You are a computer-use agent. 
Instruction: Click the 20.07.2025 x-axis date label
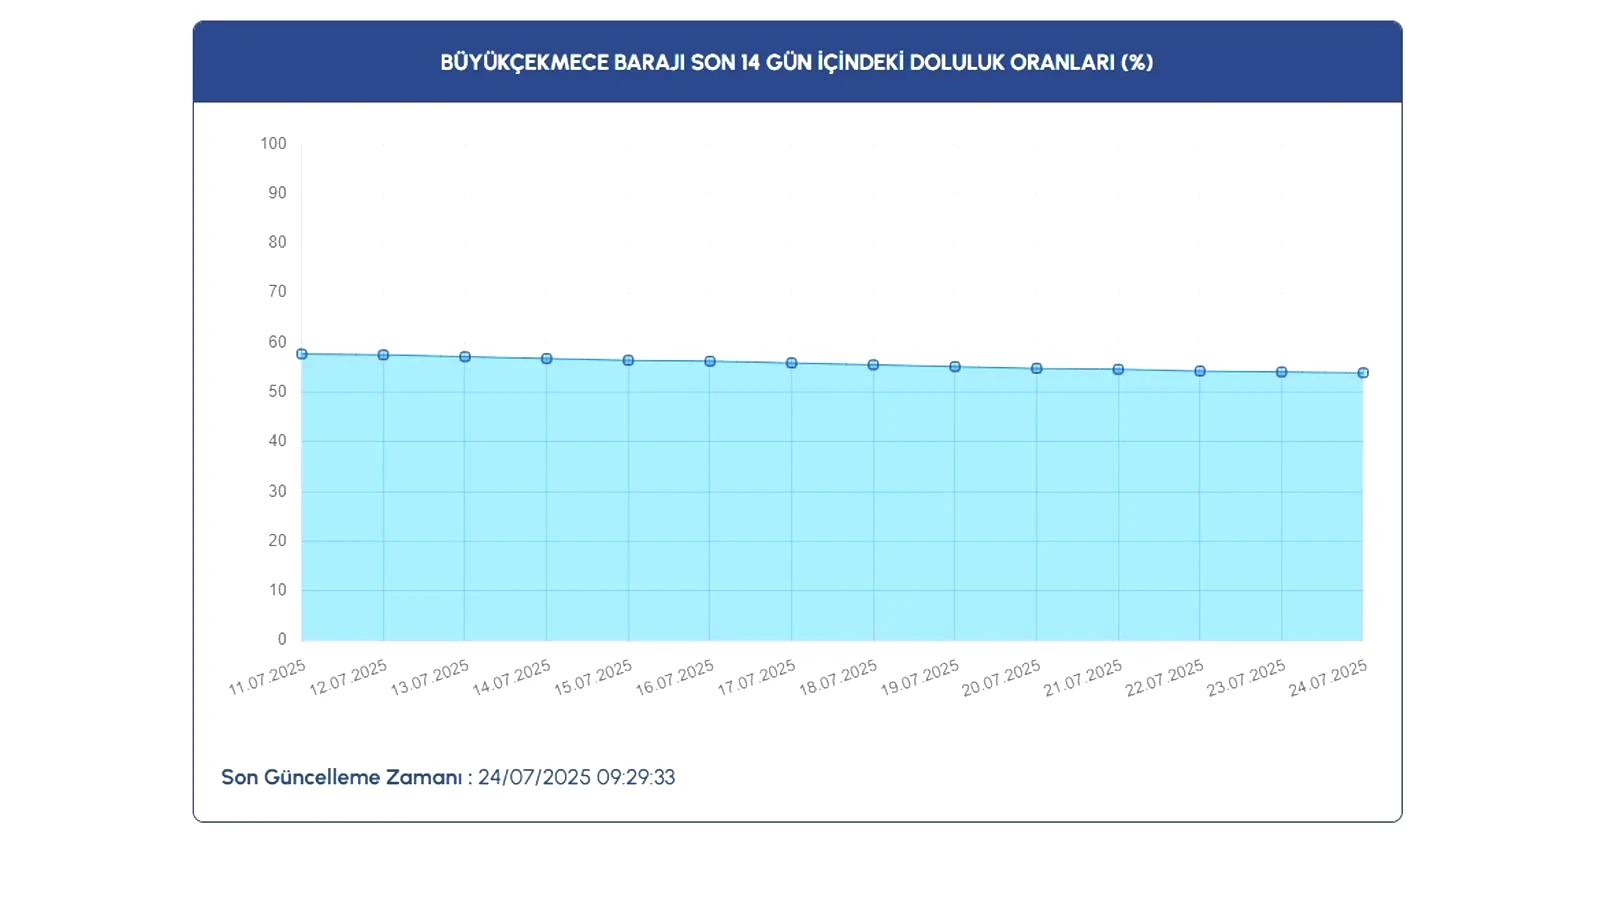point(1002,678)
